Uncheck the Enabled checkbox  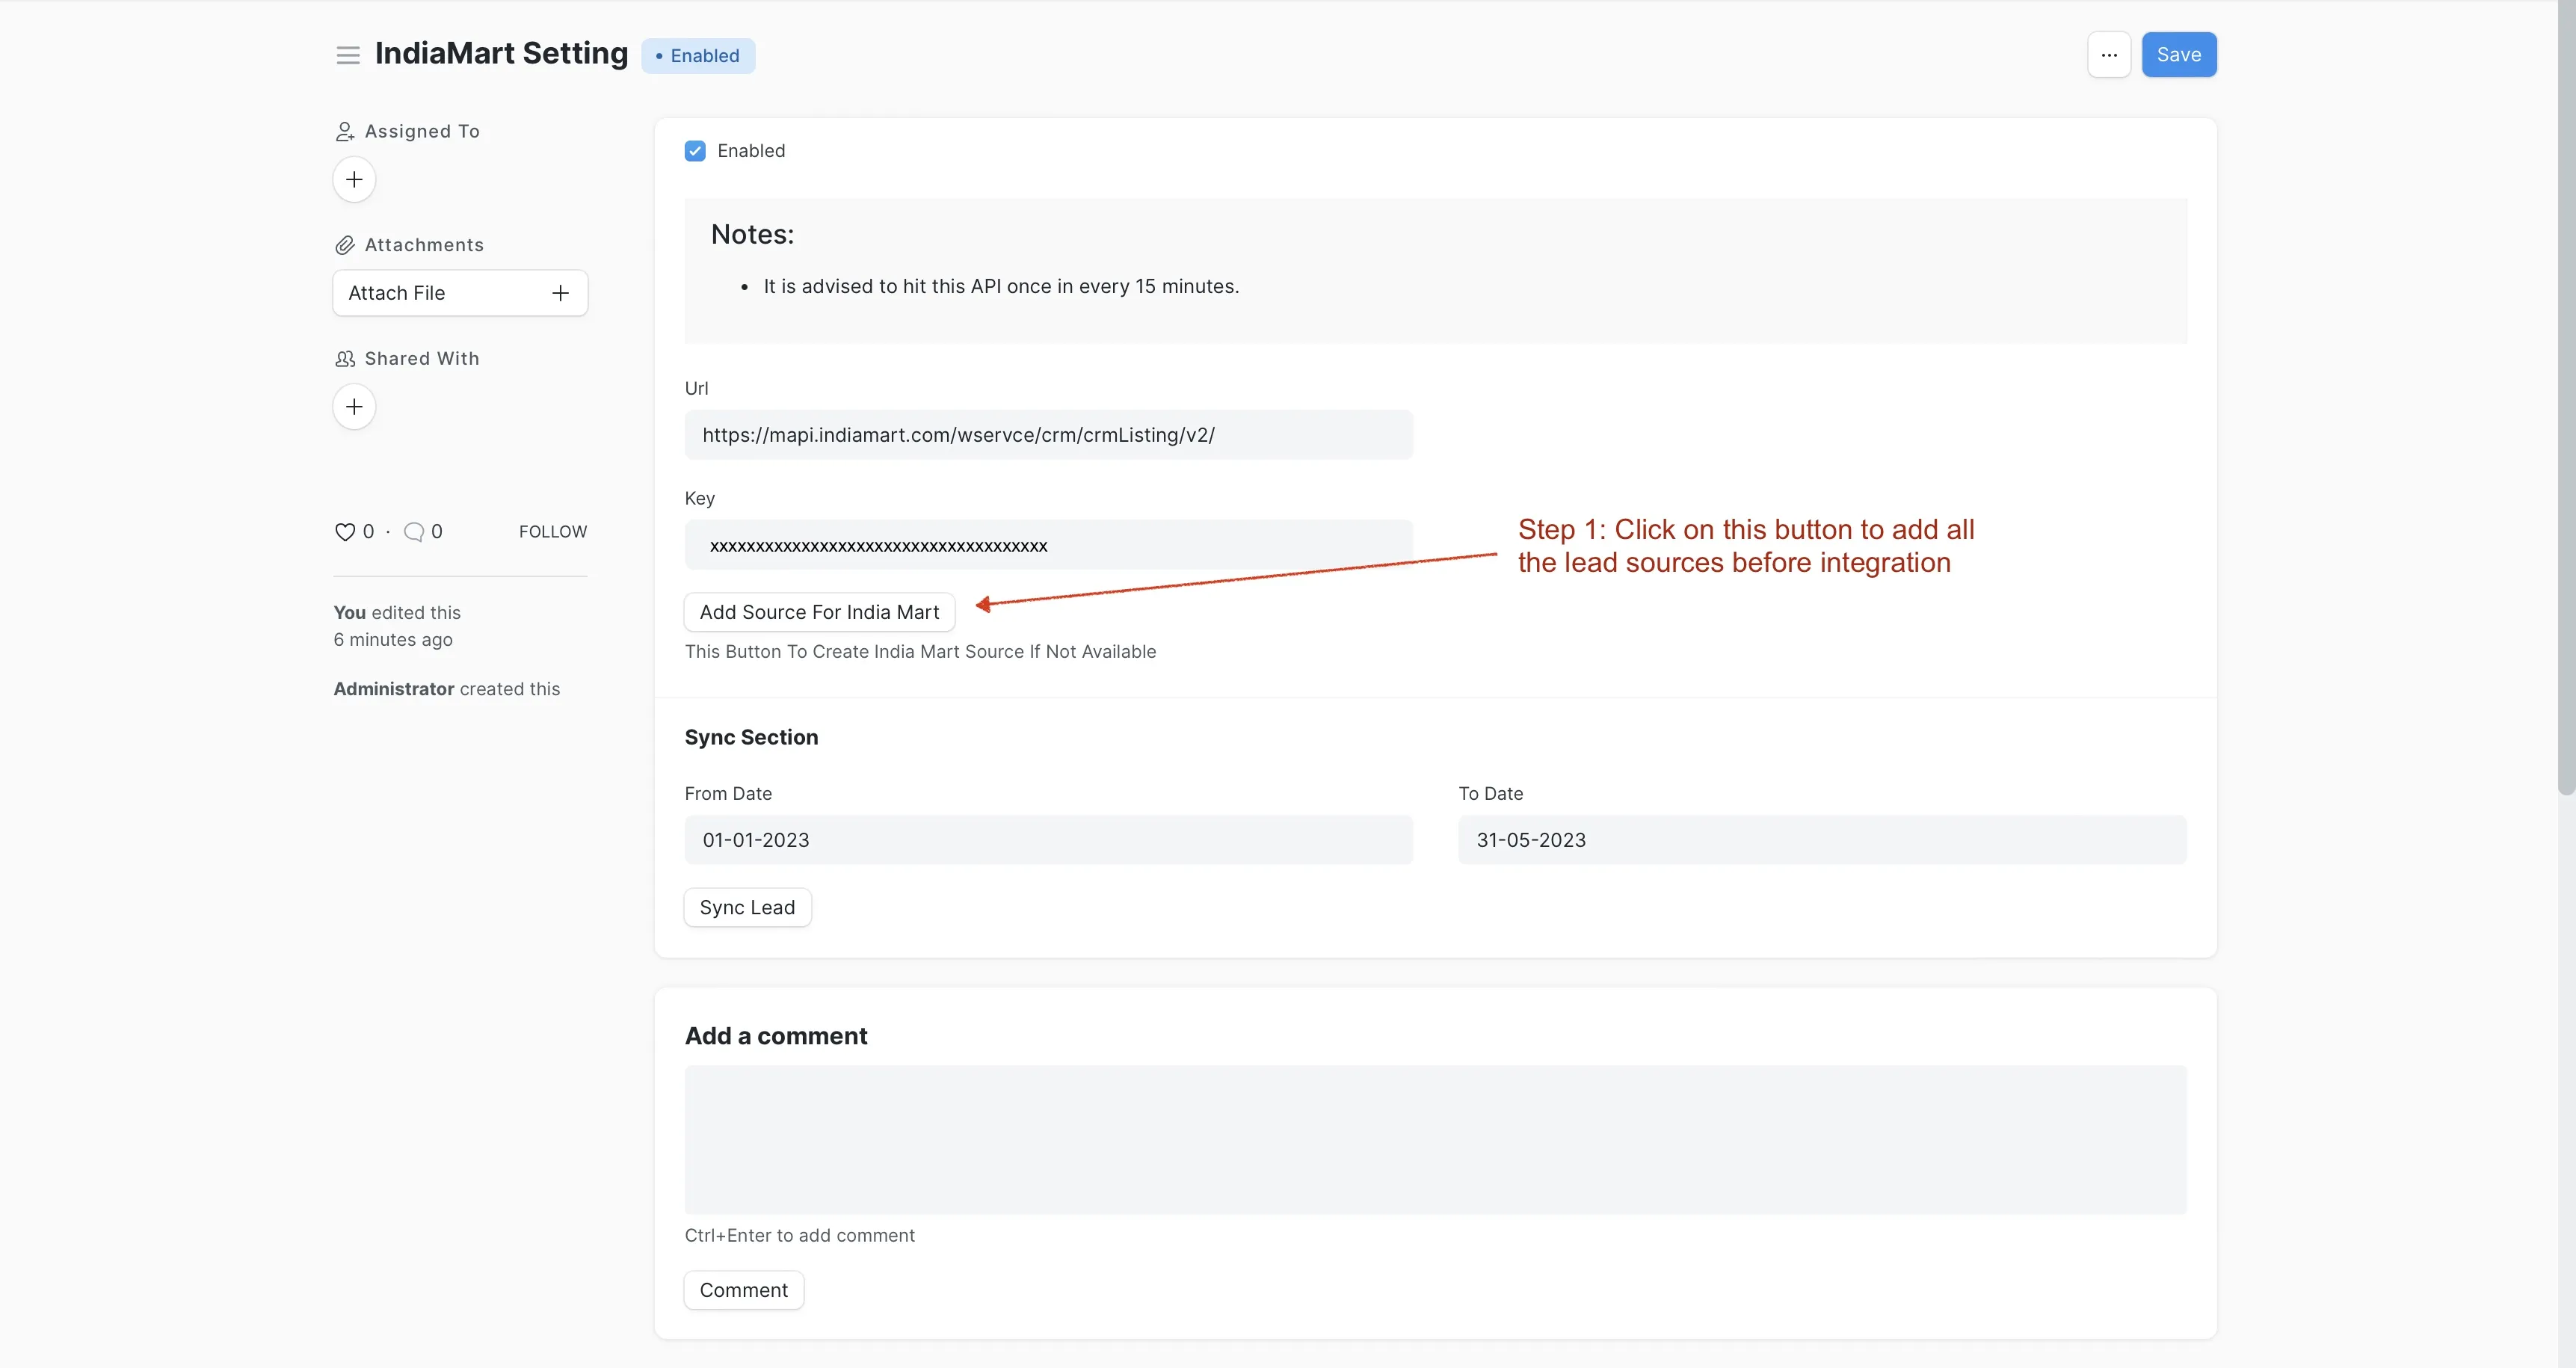pos(695,151)
